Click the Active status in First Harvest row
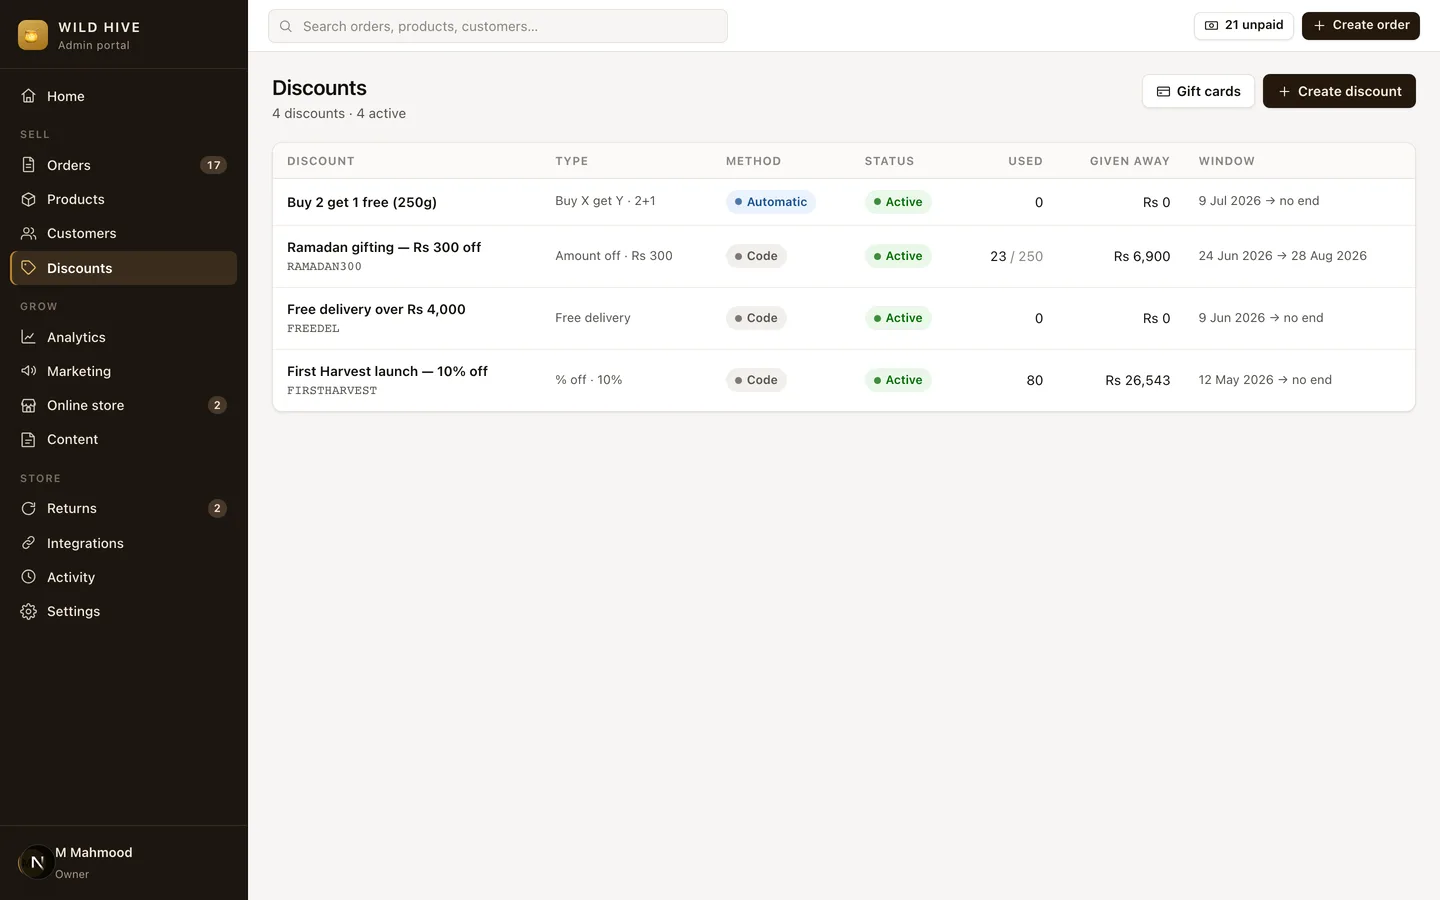The image size is (1440, 900). tap(898, 380)
